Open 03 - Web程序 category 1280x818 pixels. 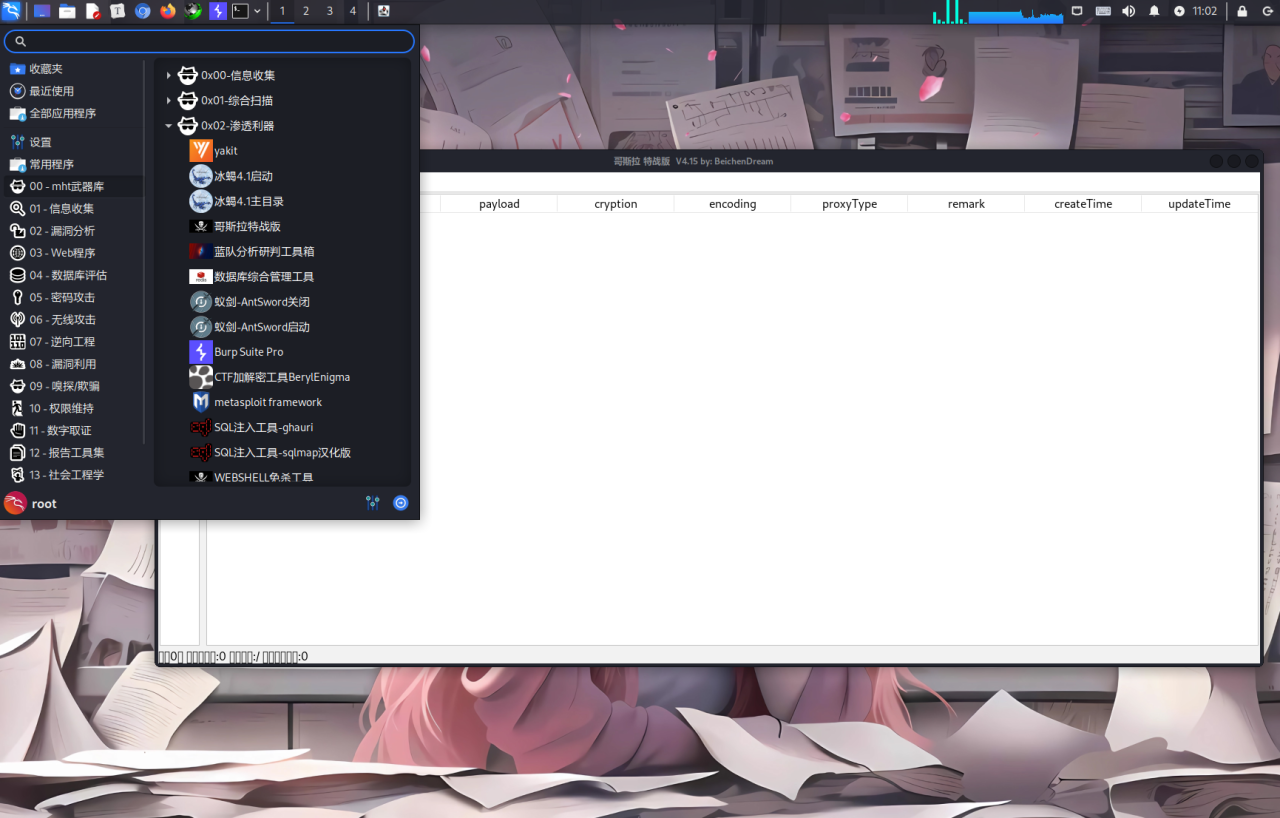[x=74, y=253]
